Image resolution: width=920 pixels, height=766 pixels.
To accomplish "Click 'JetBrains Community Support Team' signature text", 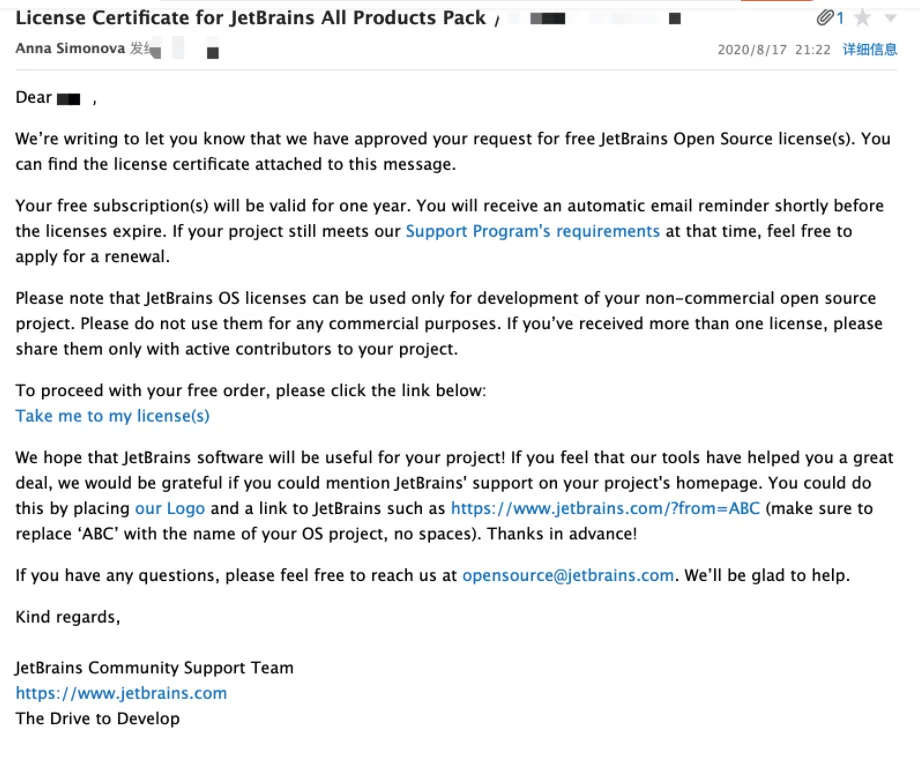I will tap(154, 667).
